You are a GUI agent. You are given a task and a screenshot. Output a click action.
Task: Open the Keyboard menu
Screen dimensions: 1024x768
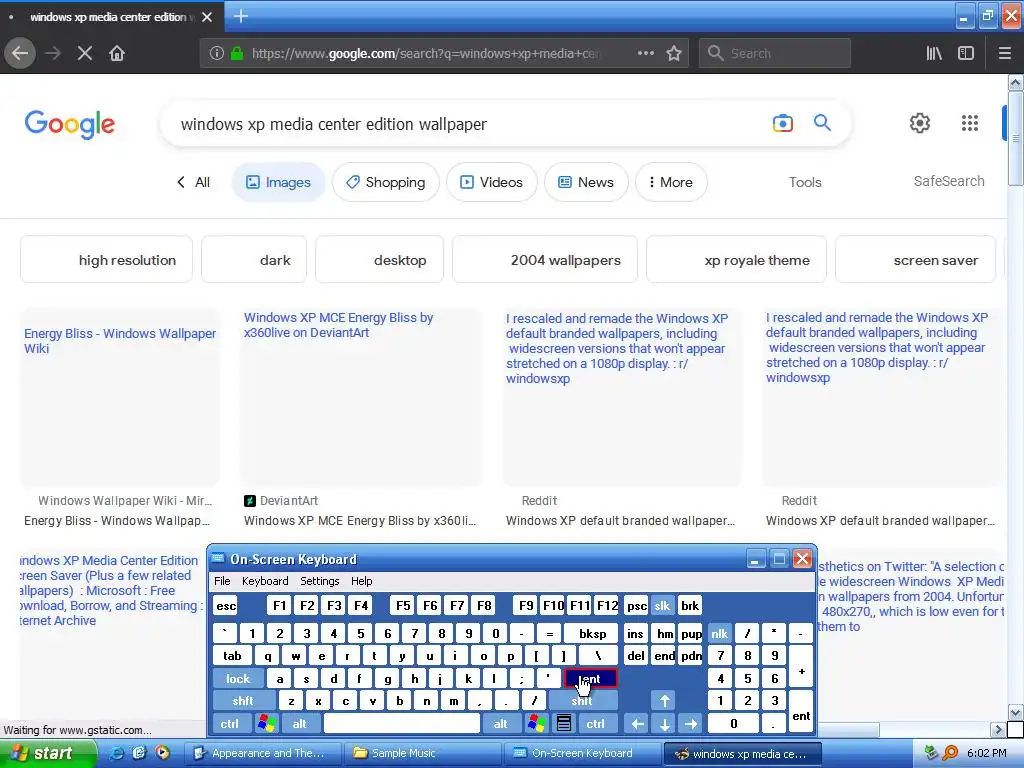[264, 581]
